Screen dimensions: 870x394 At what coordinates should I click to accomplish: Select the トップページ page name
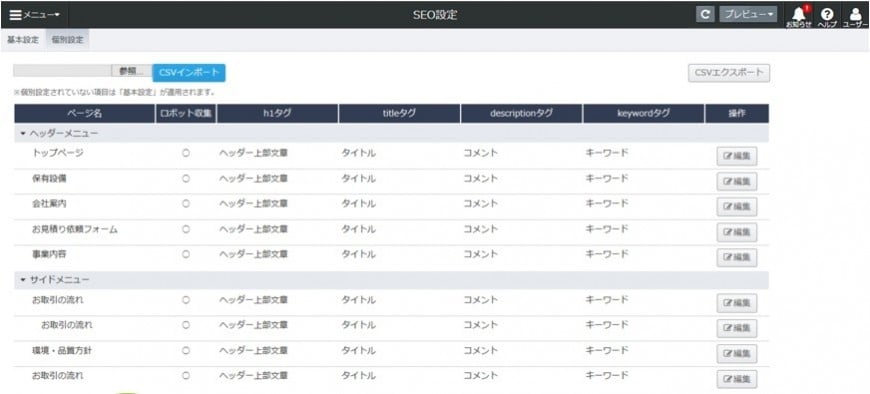pyautogui.click(x=58, y=153)
